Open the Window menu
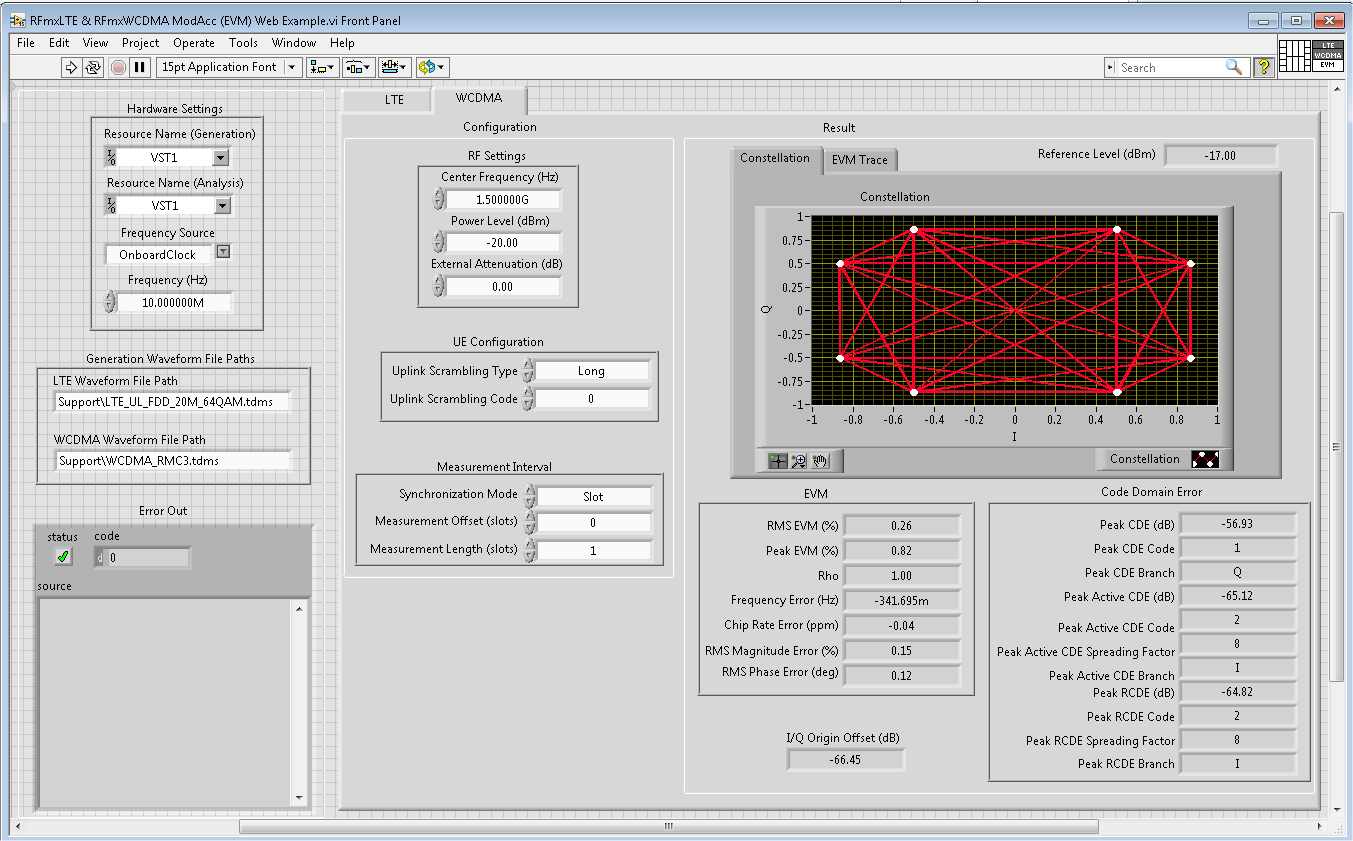Screen dimensions: 1353x841 [294, 43]
